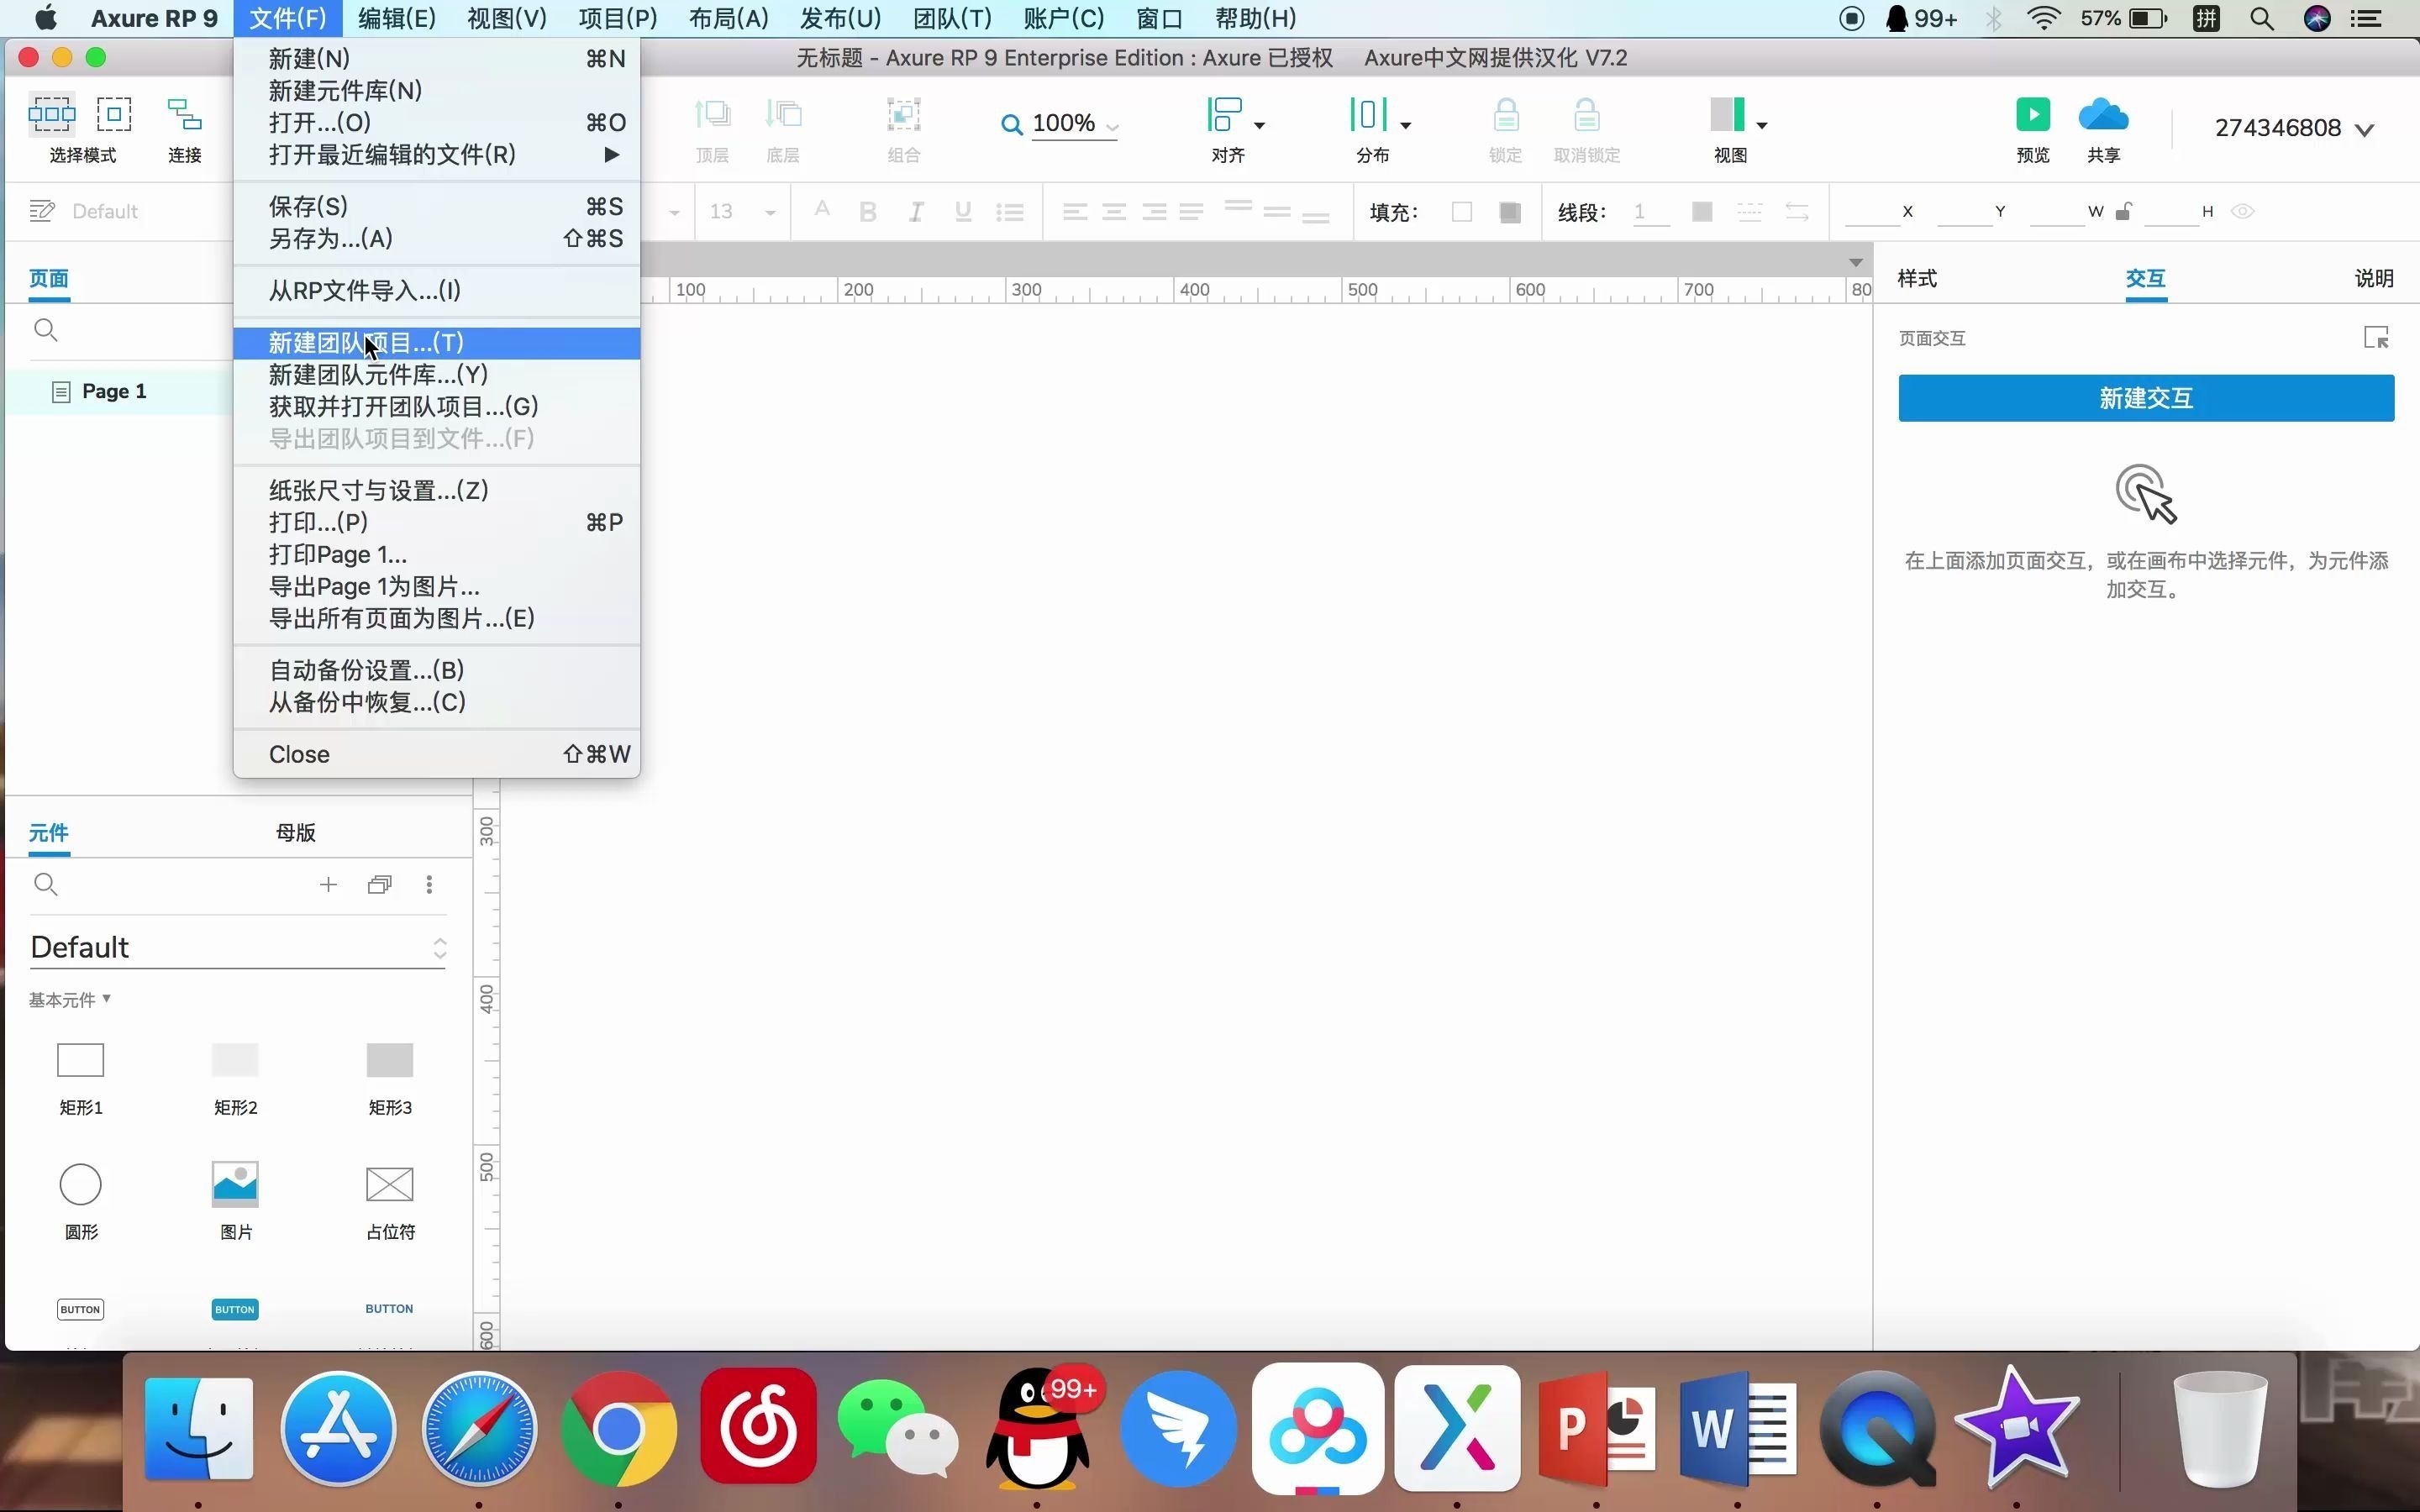Screen dimensions: 2420x1512
Task: Select the contained selection mode icon
Action: coord(114,114)
